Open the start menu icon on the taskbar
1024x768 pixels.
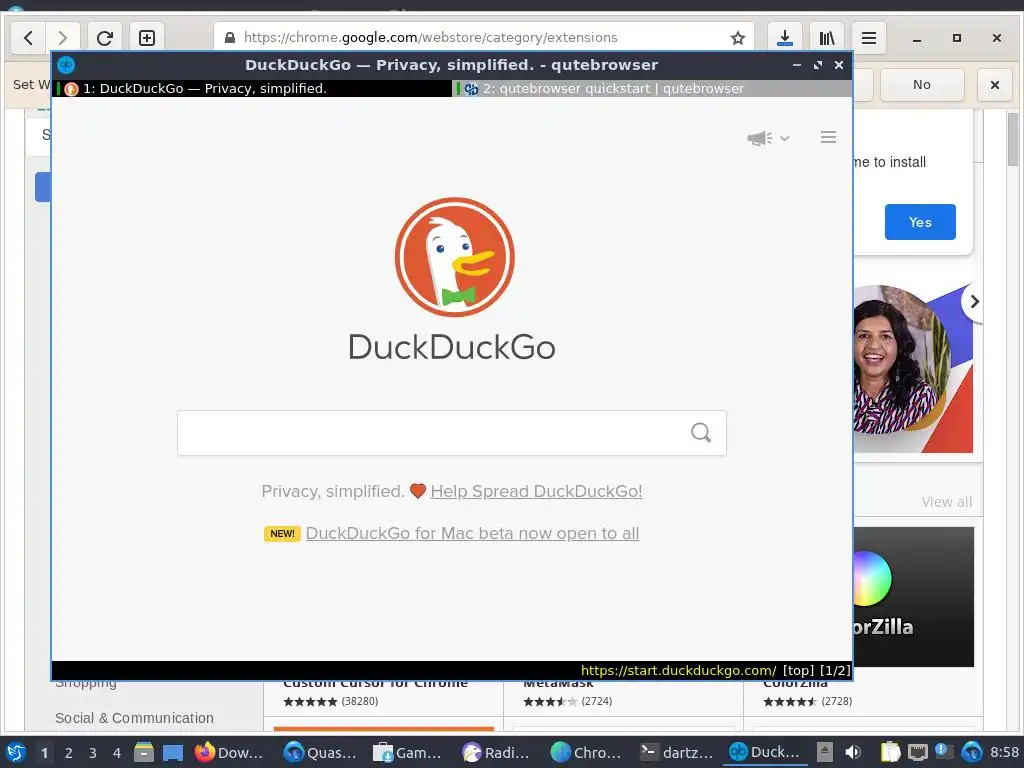click(16, 752)
